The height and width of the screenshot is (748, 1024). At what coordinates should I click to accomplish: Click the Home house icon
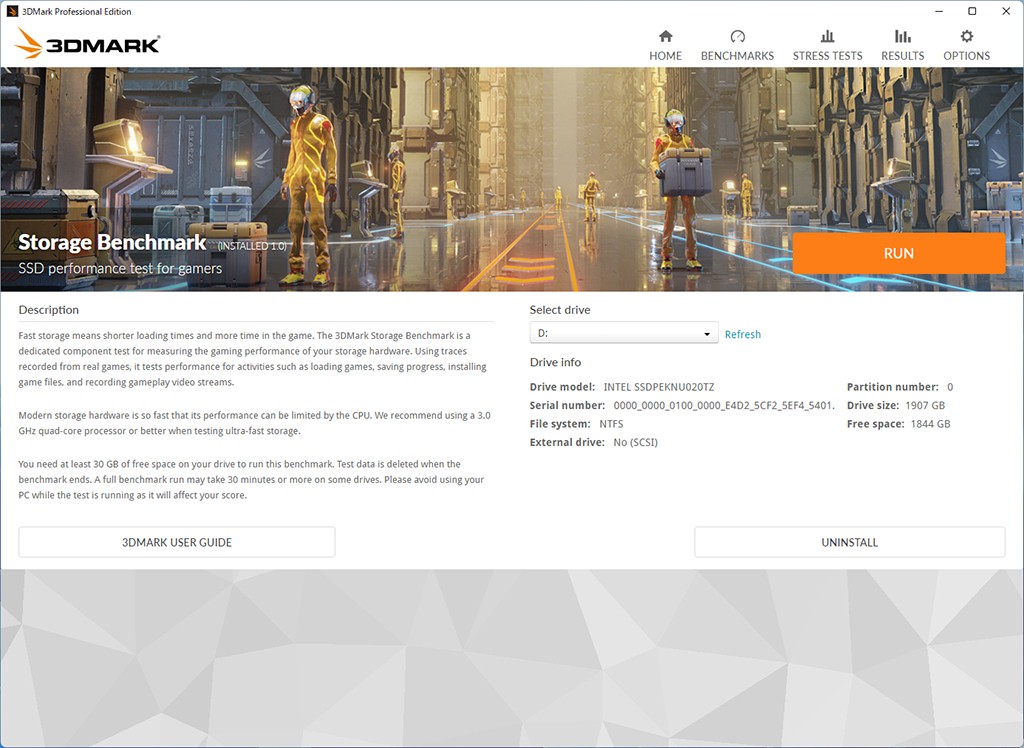click(x=665, y=36)
